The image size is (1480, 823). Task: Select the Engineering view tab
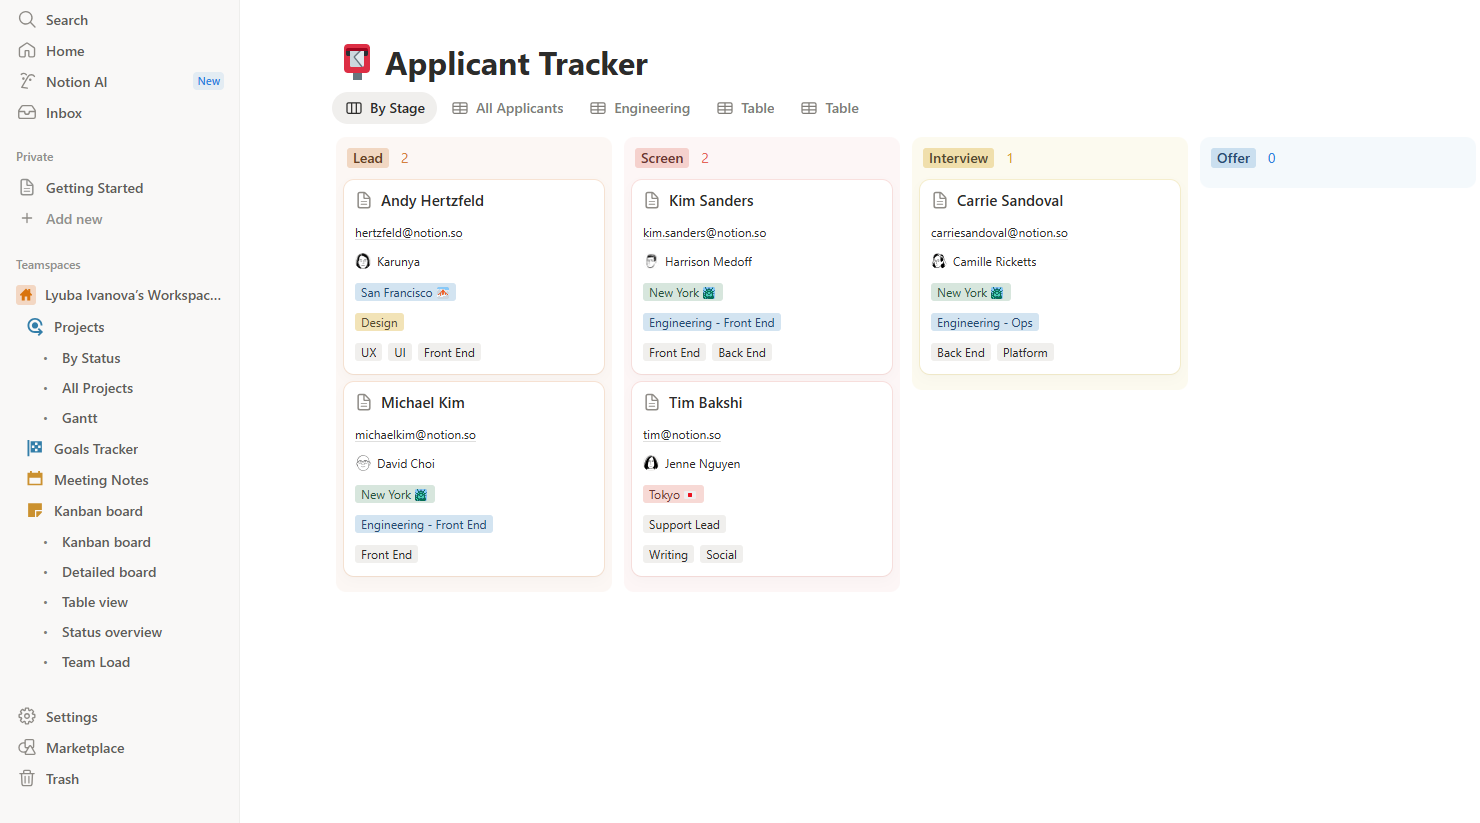(640, 108)
